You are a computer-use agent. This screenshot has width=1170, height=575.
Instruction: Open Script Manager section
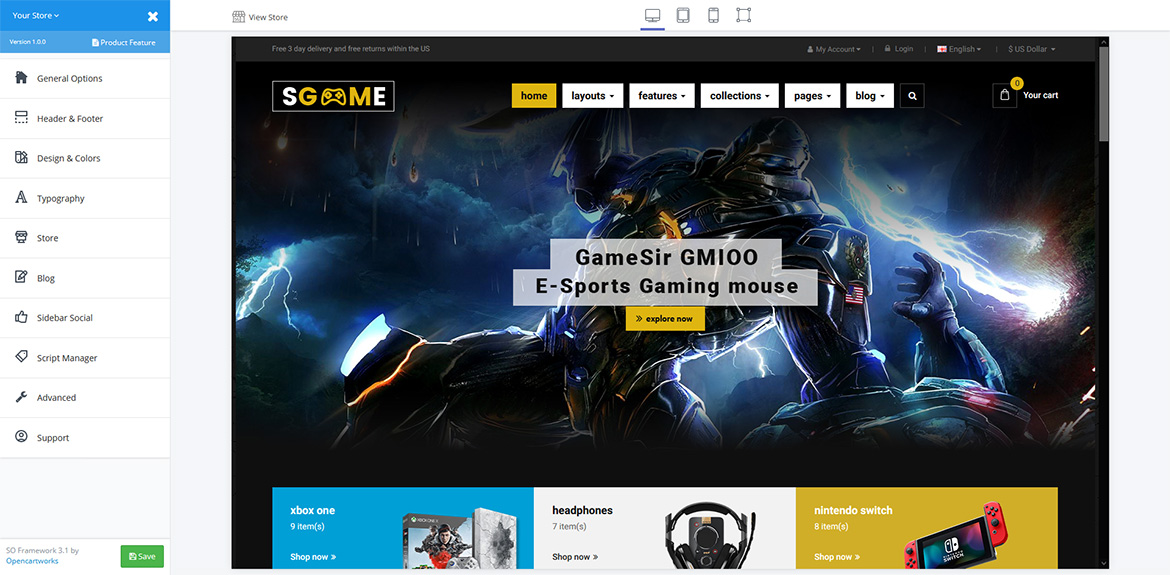[x=85, y=357]
